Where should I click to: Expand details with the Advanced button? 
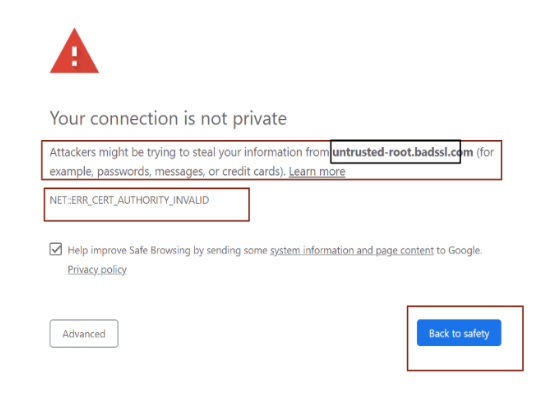84,333
